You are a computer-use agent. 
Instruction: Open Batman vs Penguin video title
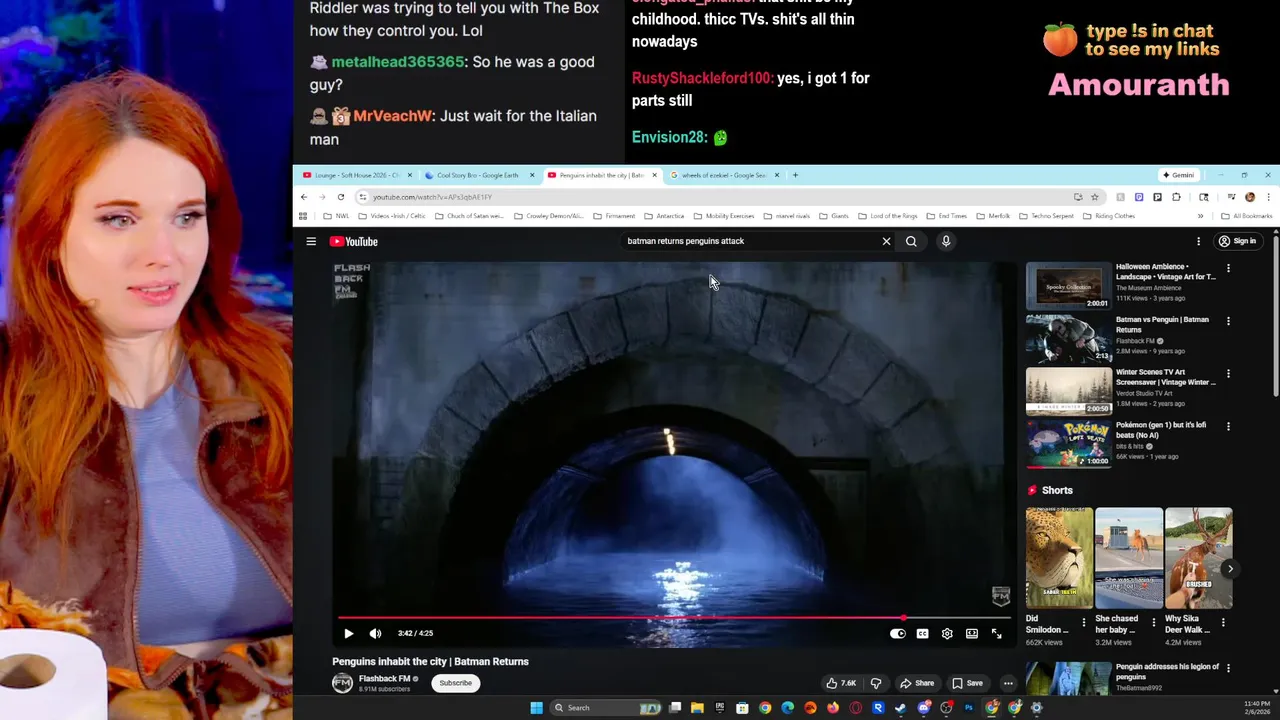tap(1162, 324)
